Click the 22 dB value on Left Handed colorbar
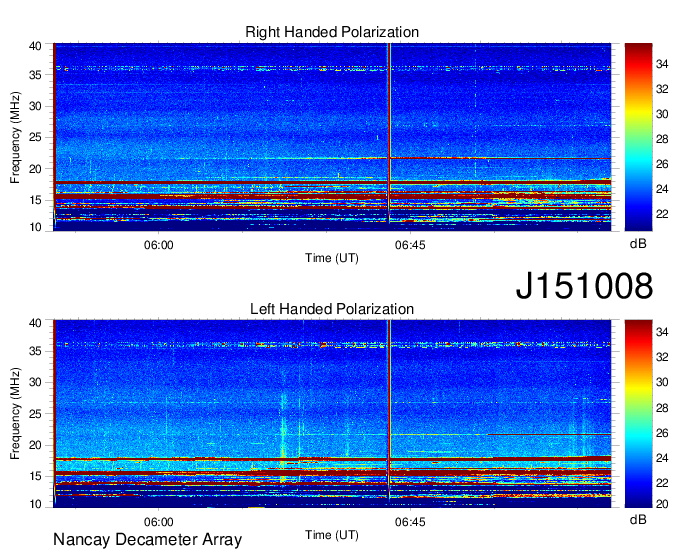Screen dimensions: 680x552 (x=662, y=483)
